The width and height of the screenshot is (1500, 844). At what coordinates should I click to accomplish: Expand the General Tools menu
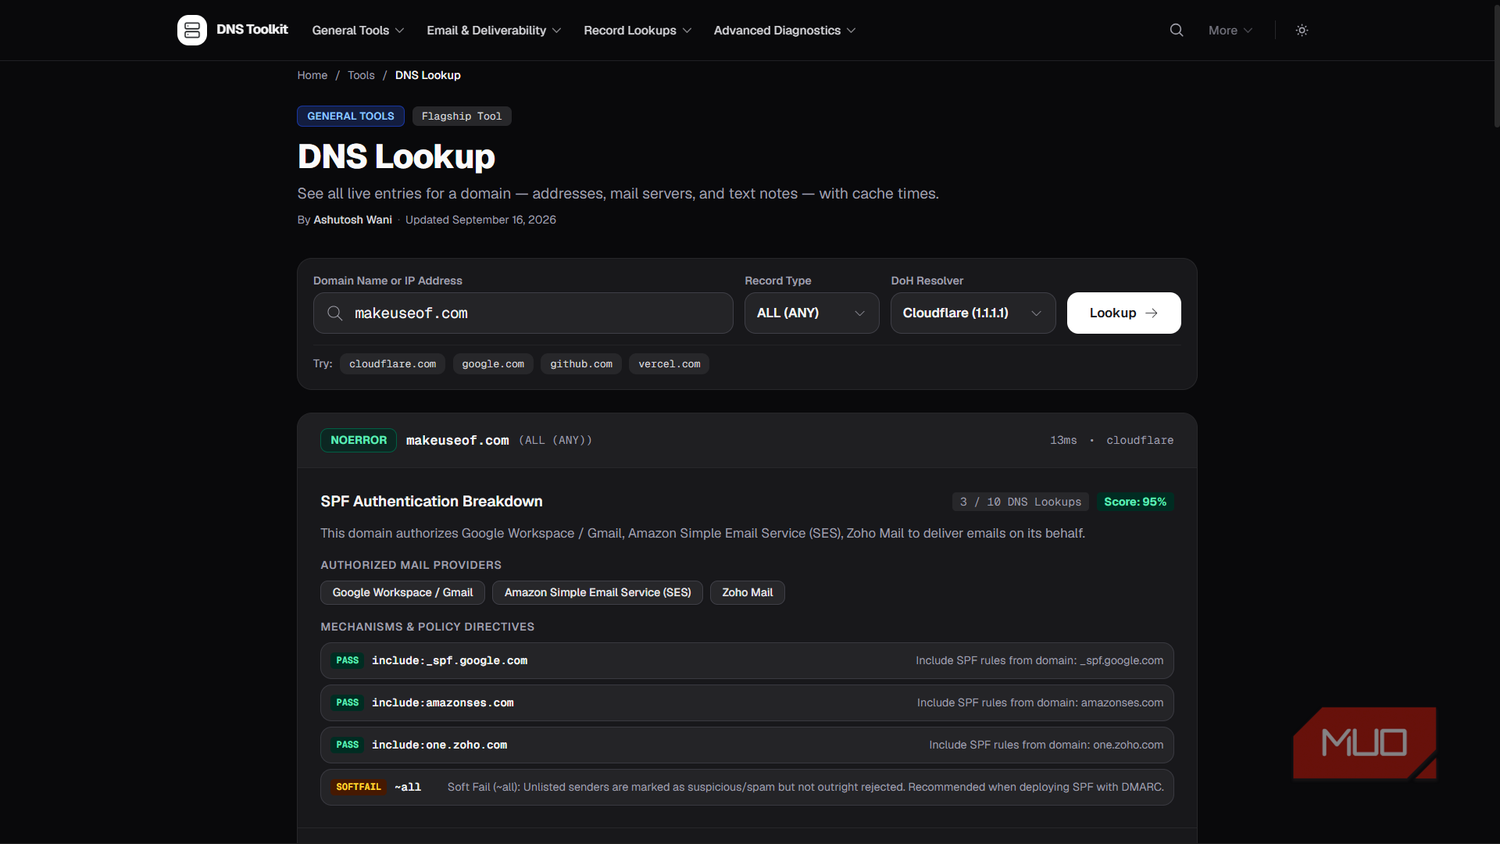(x=358, y=30)
